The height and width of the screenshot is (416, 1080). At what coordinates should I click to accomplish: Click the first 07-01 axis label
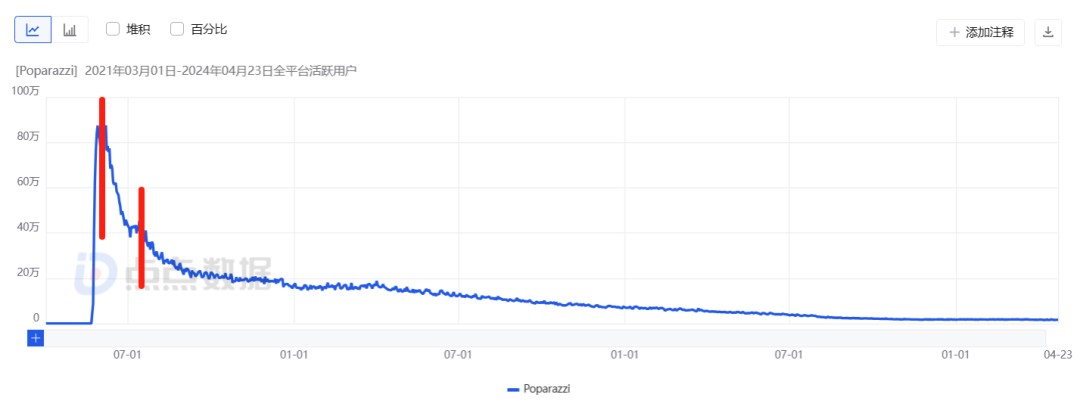tap(128, 355)
